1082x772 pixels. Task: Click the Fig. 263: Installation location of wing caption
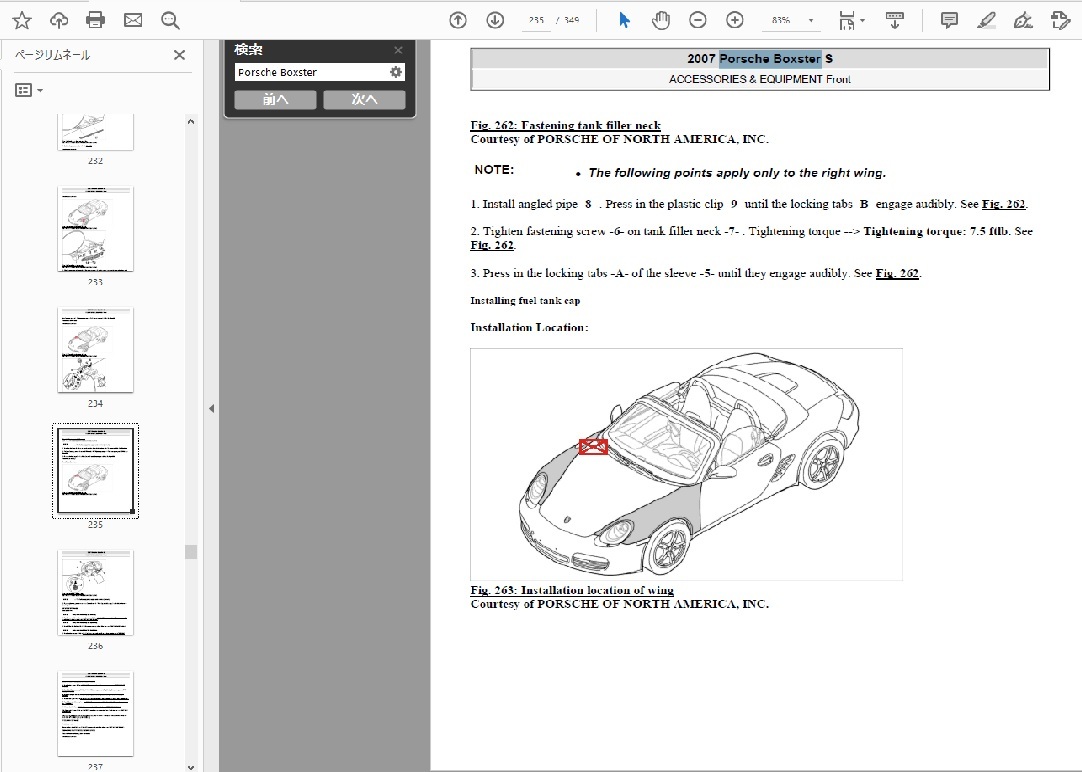click(572, 590)
